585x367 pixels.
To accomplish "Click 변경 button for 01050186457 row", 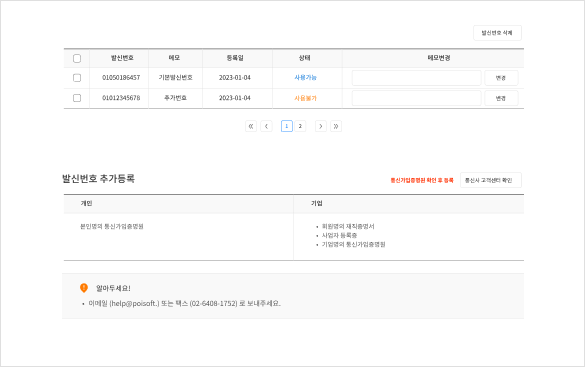I will (x=501, y=78).
